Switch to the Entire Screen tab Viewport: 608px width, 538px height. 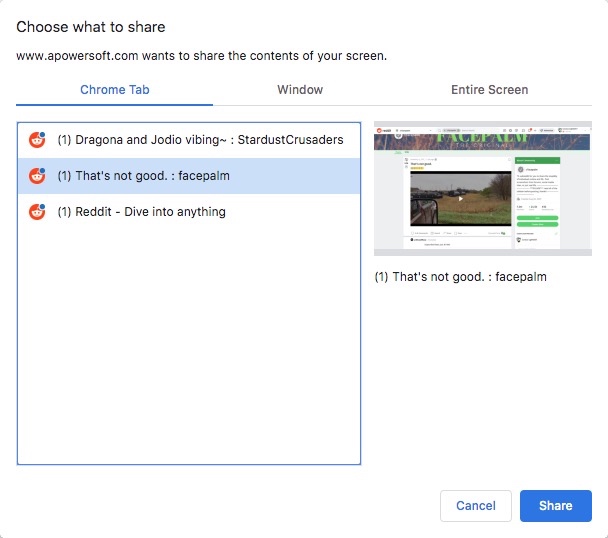489,90
